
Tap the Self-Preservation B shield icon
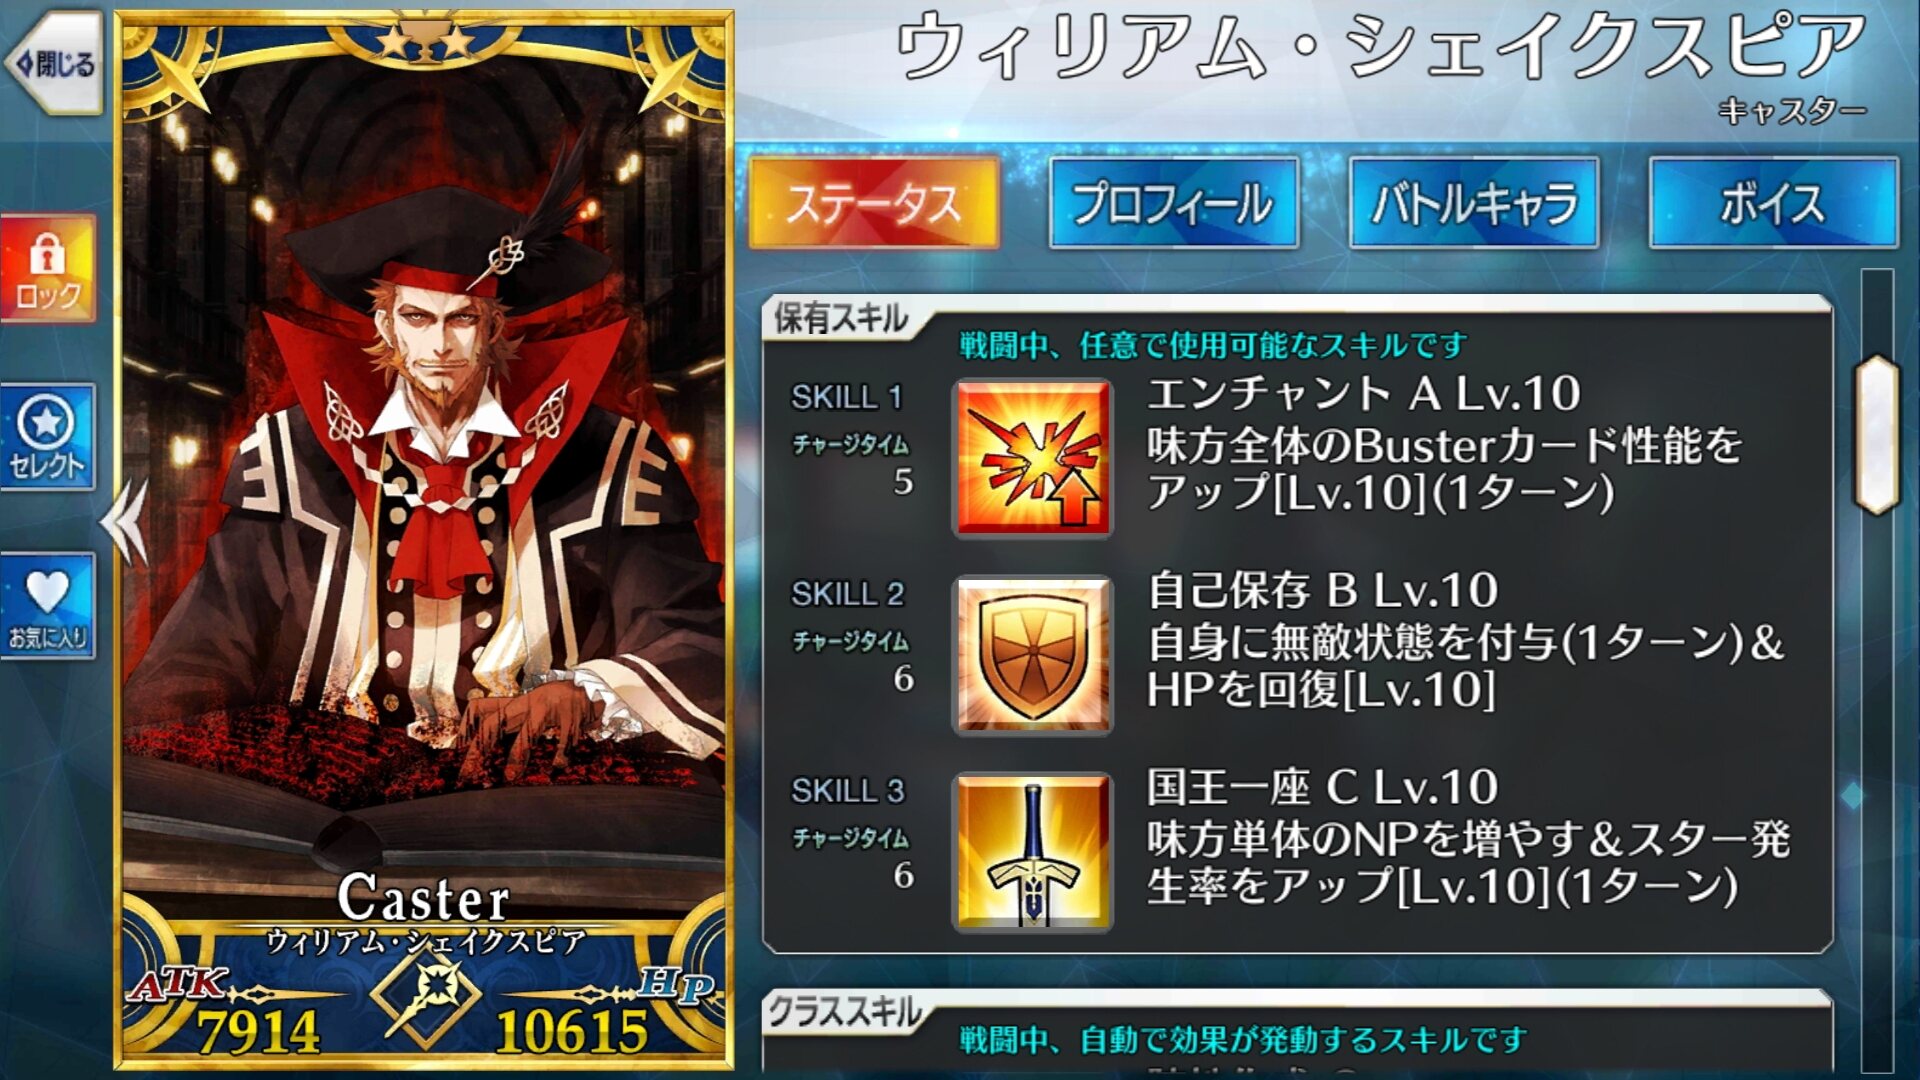(1032, 655)
